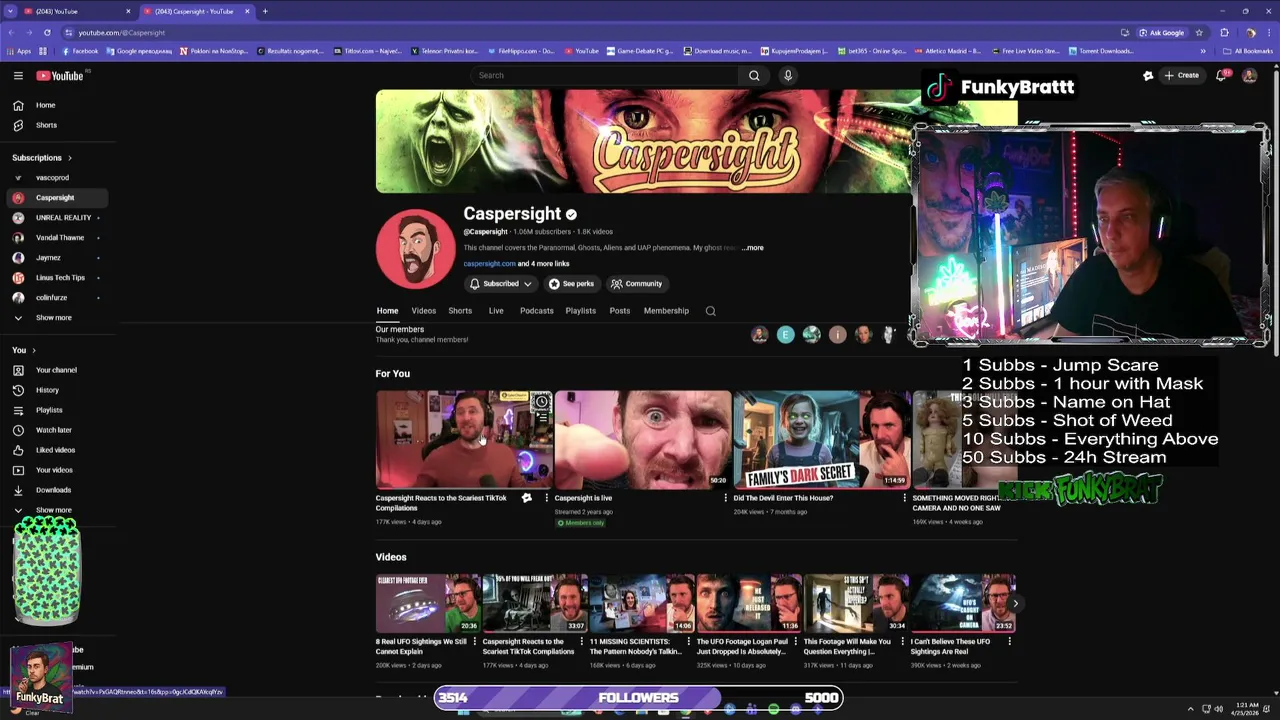1280x720 pixels.
Task: Click the See perks button
Action: point(571,284)
